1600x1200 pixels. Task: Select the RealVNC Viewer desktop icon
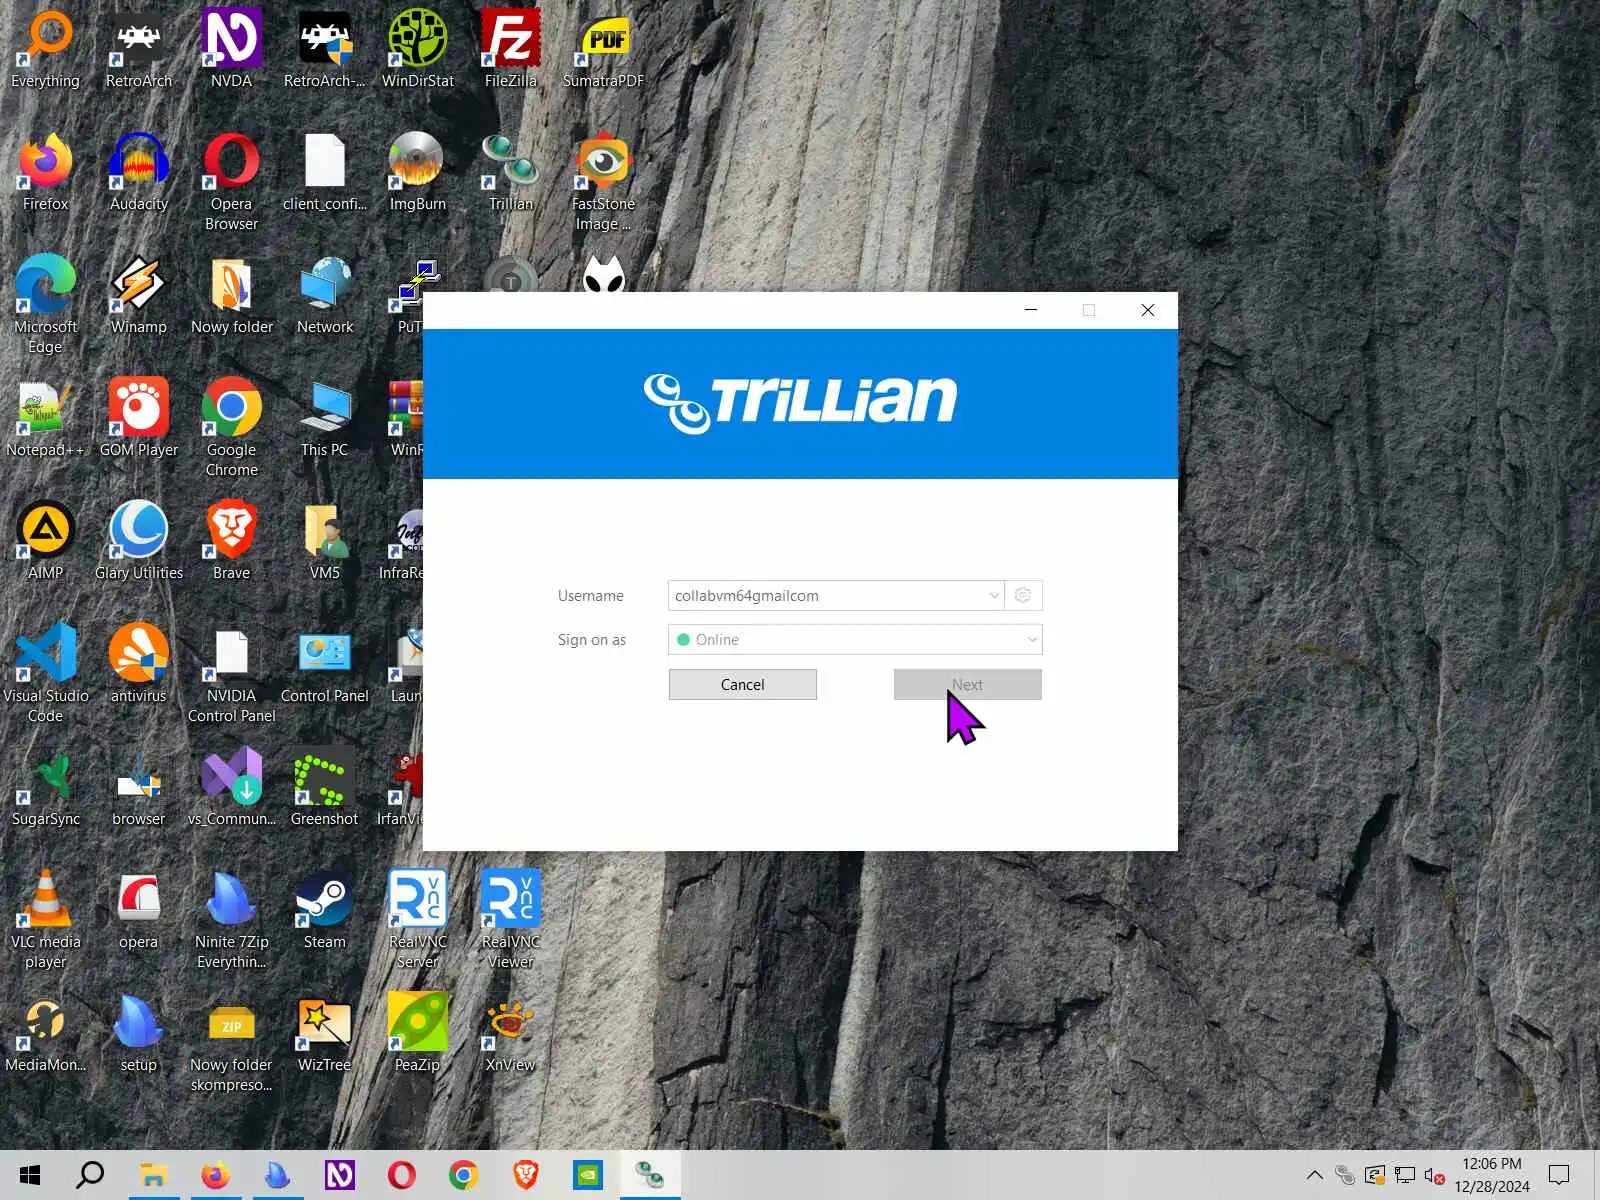click(511, 920)
